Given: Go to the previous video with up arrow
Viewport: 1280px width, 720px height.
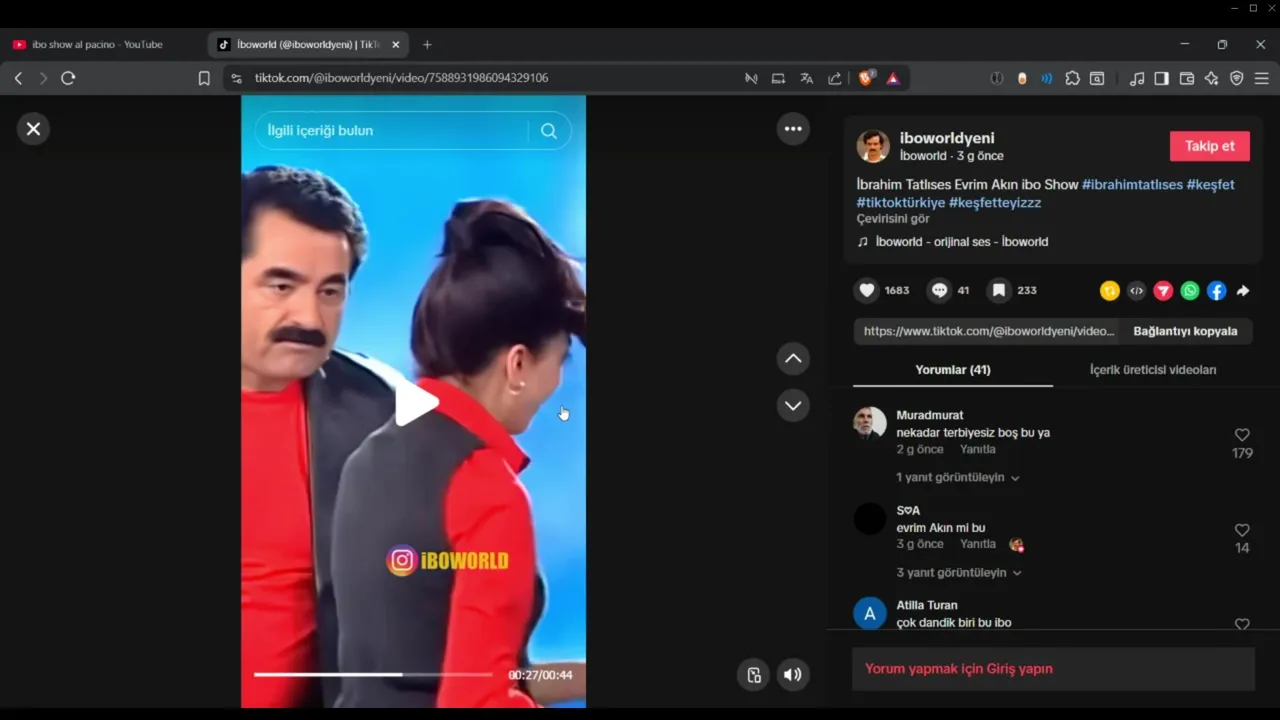Looking at the screenshot, I should point(793,359).
